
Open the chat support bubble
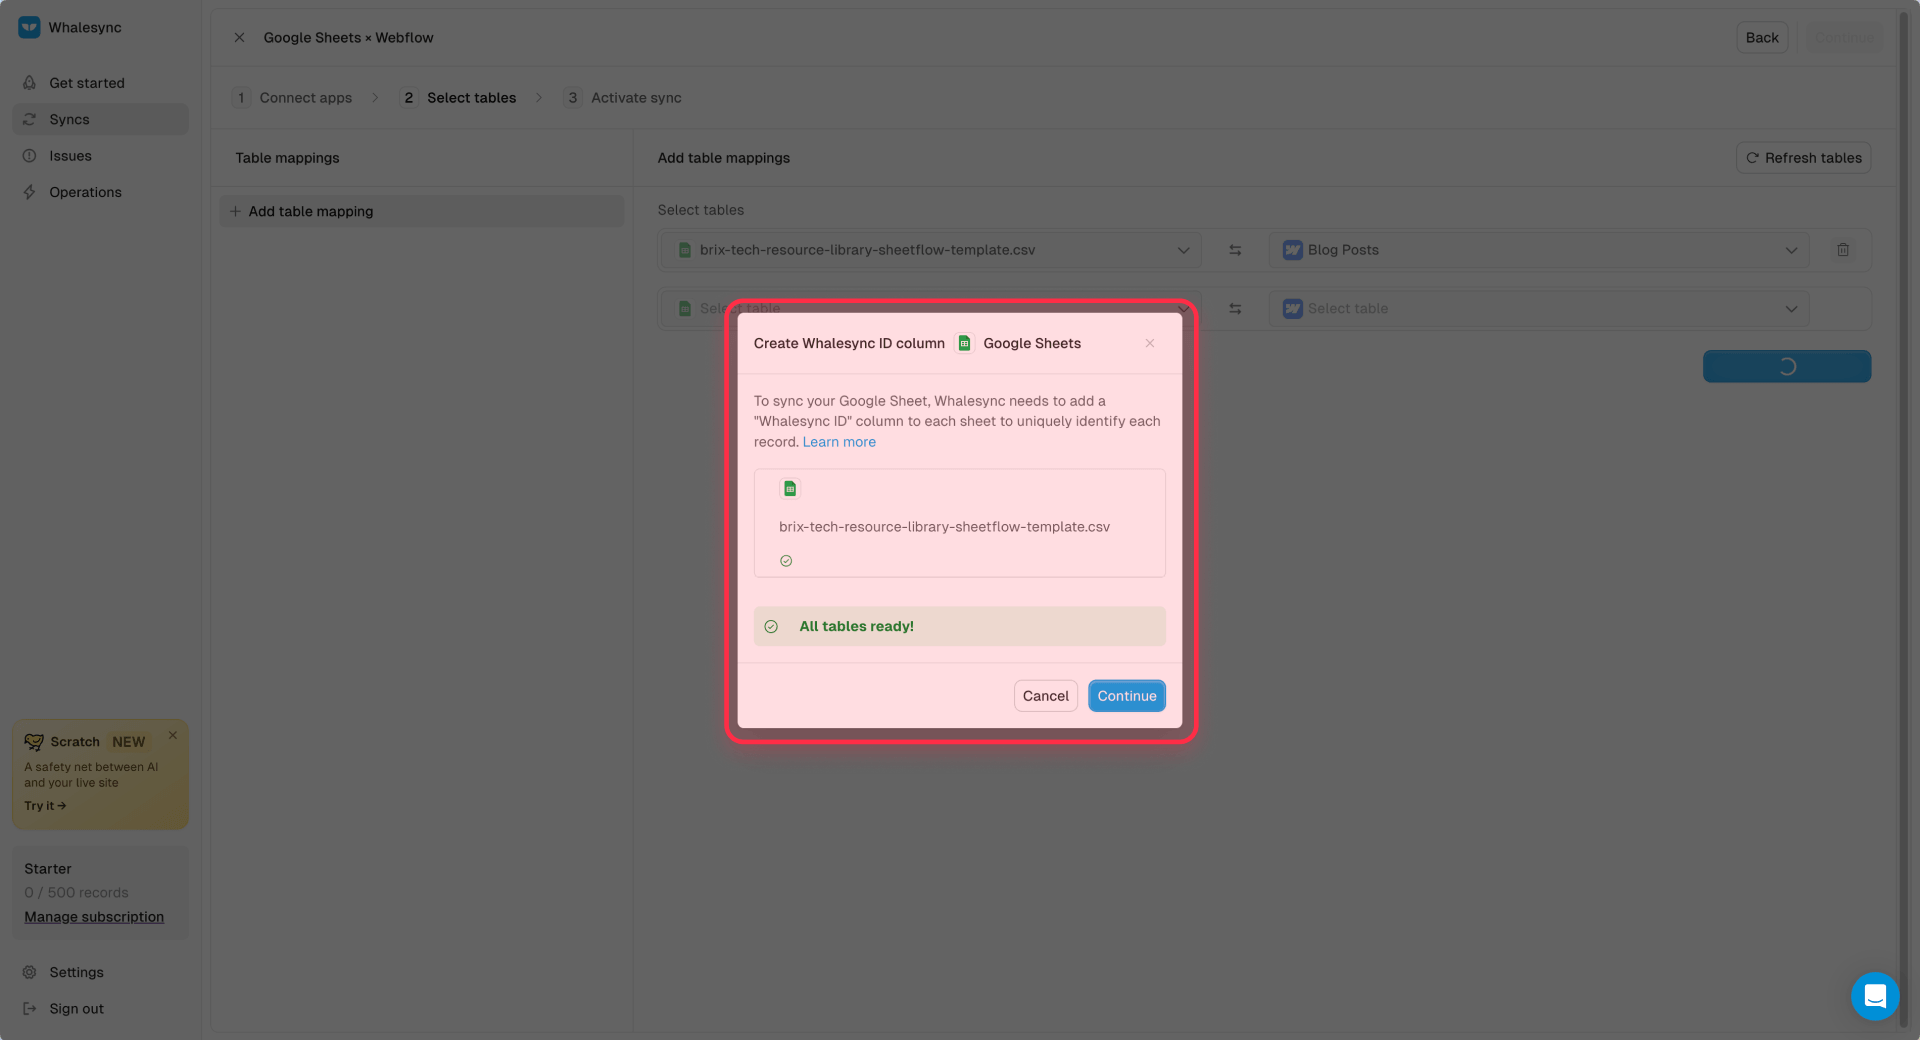1875,996
